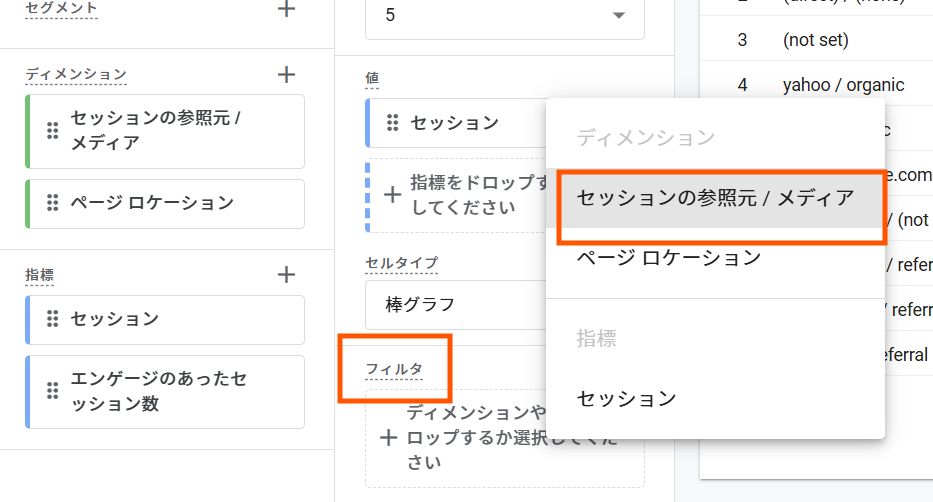Click the 値 section label
Screen dimensions: 933x502
(373, 78)
